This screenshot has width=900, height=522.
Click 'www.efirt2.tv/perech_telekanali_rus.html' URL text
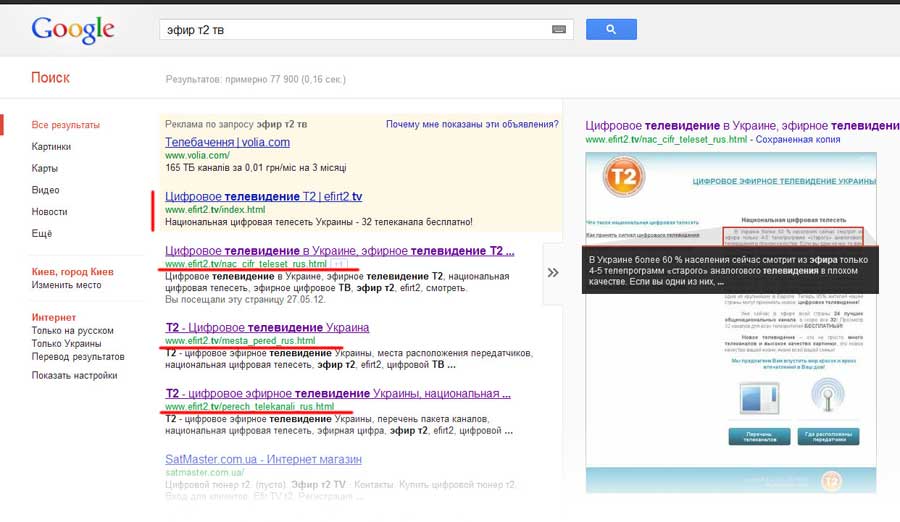(x=249, y=407)
